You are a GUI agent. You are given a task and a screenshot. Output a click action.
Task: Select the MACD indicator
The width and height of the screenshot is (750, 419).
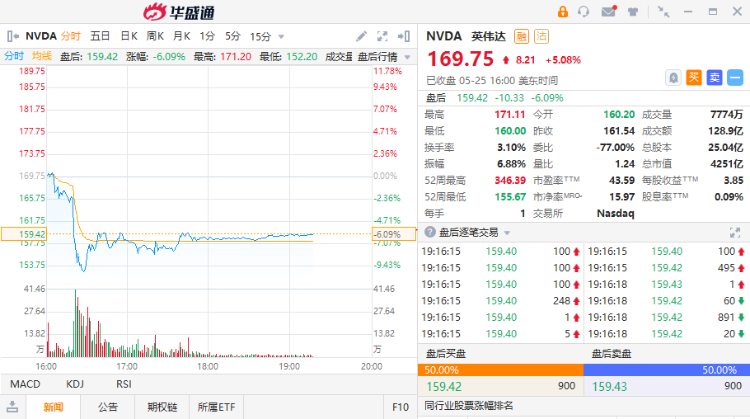point(25,384)
